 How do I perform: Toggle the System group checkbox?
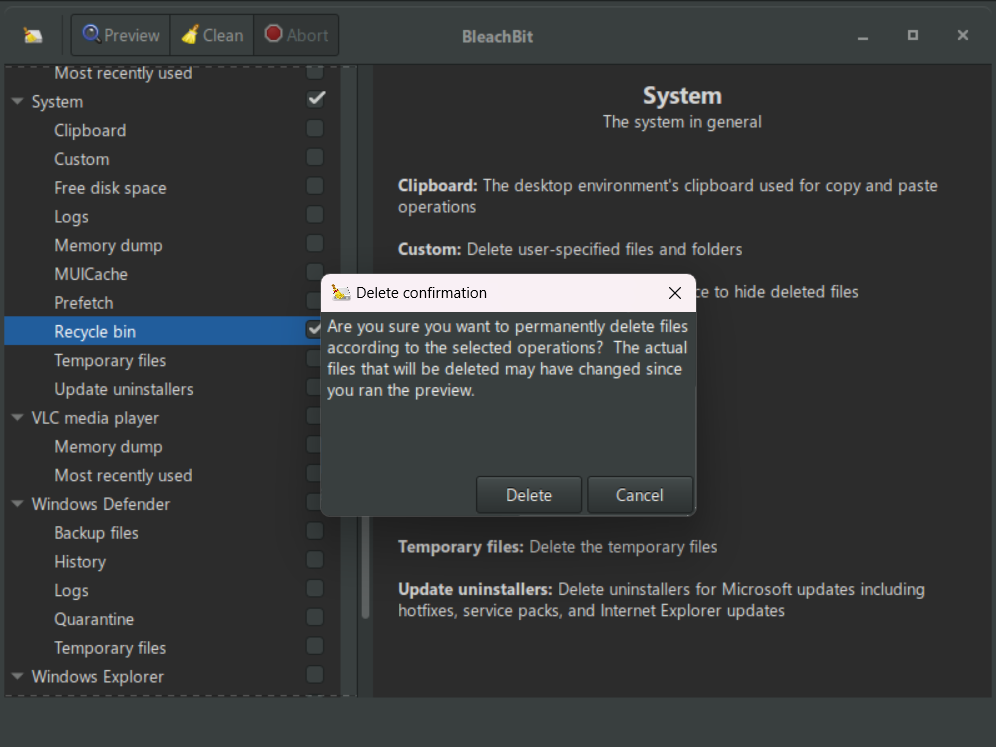[x=316, y=99]
